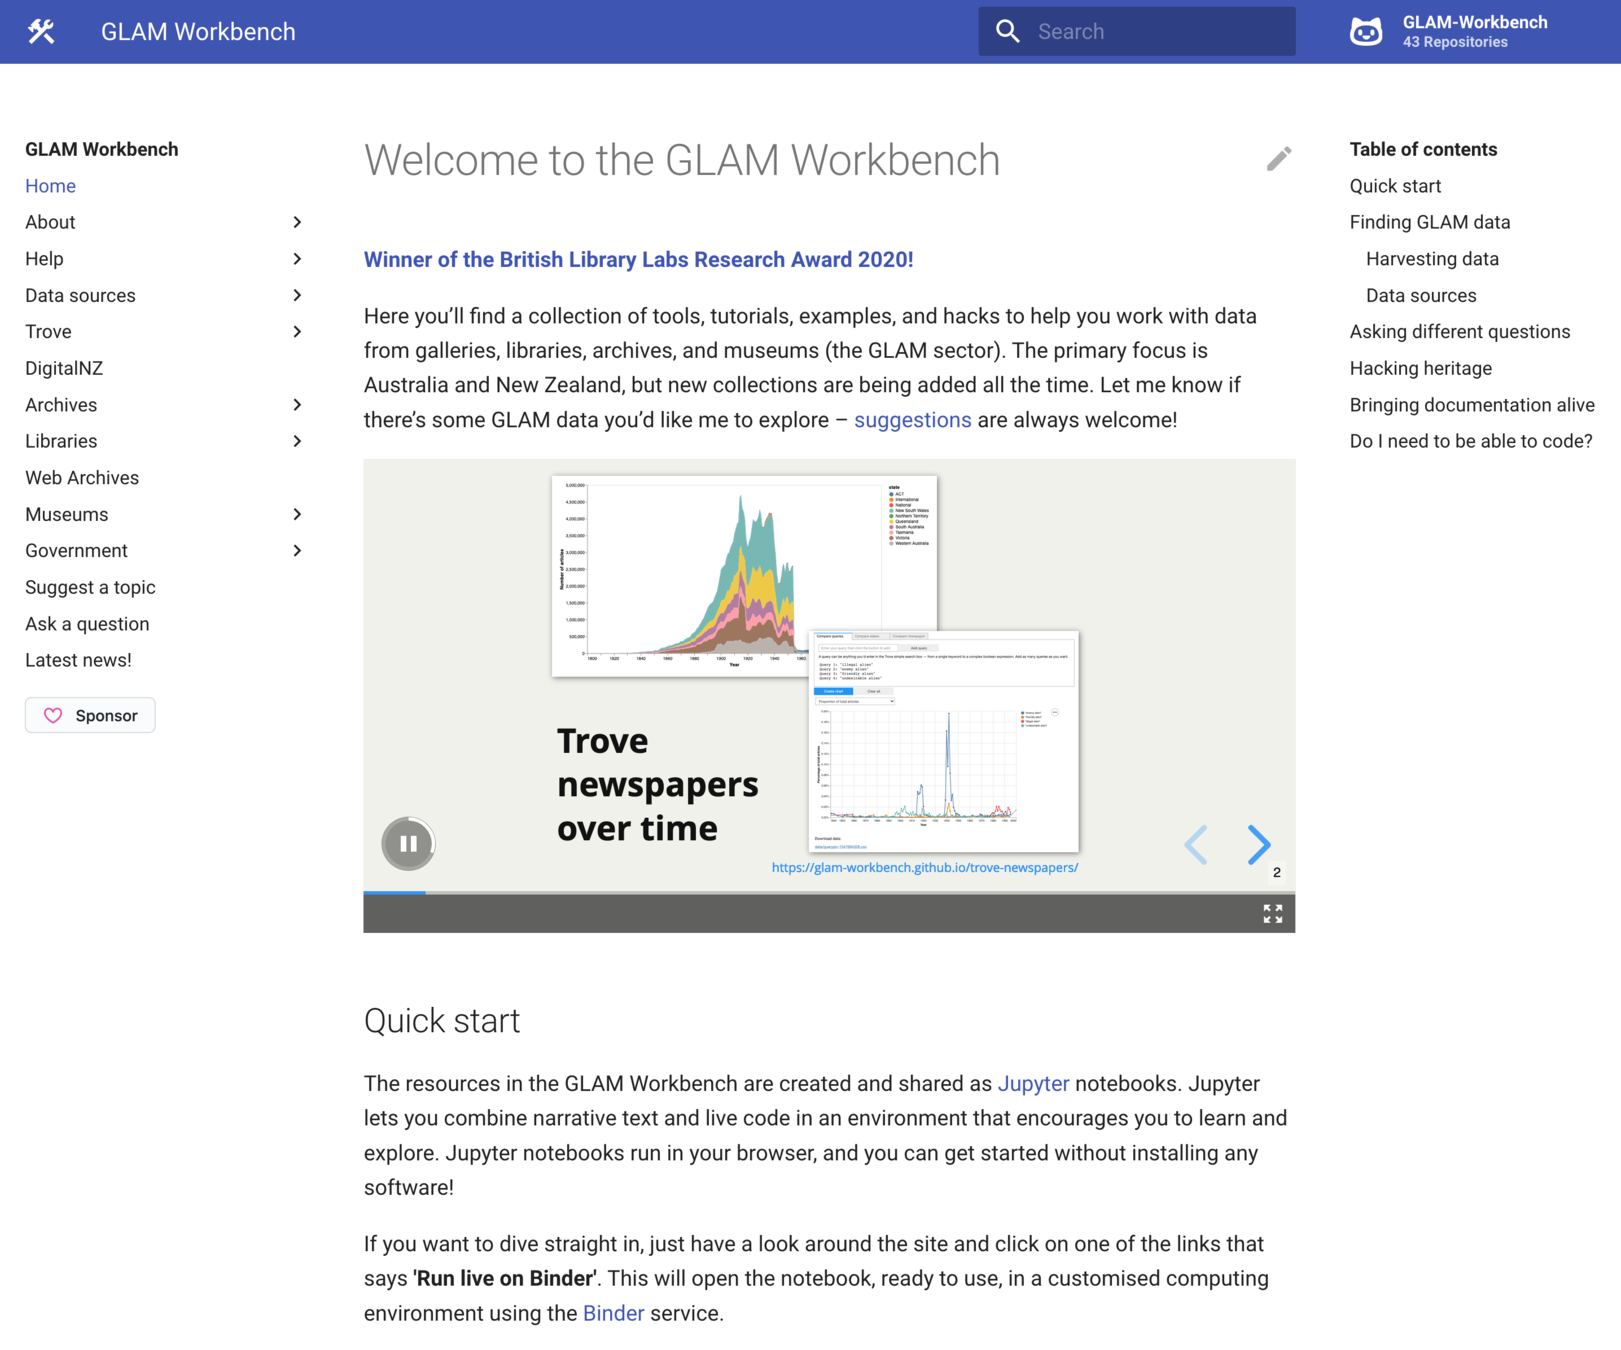This screenshot has width=1621, height=1350.
Task: Expand the Trove section chevron
Action: (x=297, y=332)
